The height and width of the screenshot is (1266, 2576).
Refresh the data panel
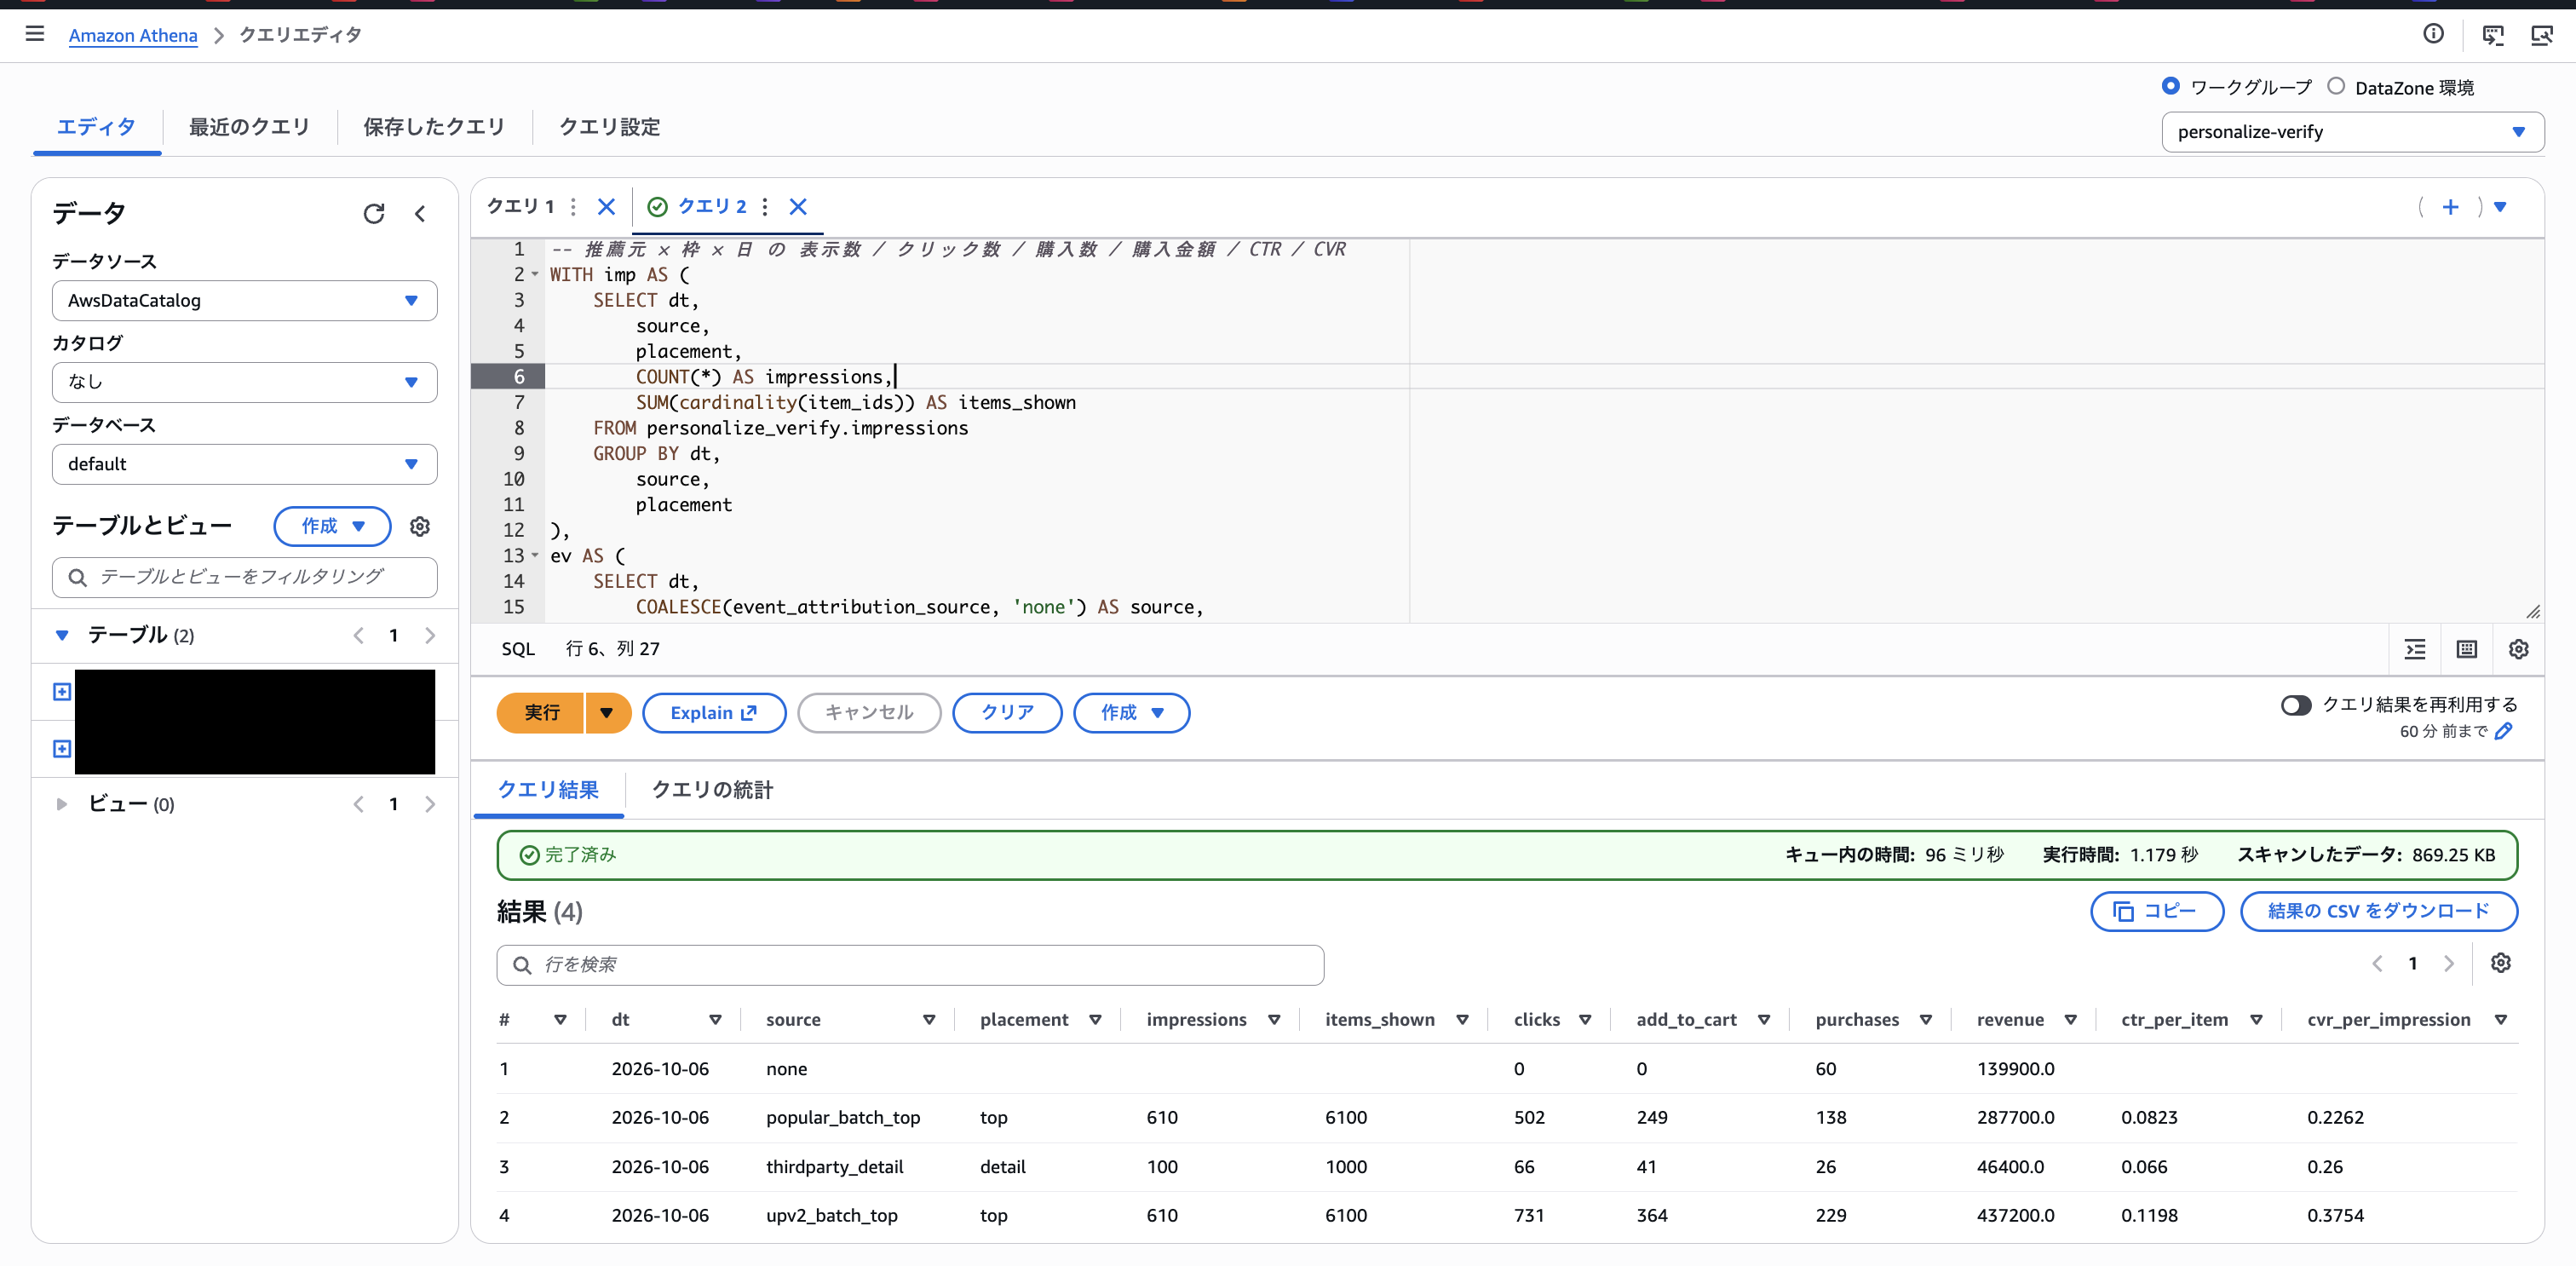(374, 213)
